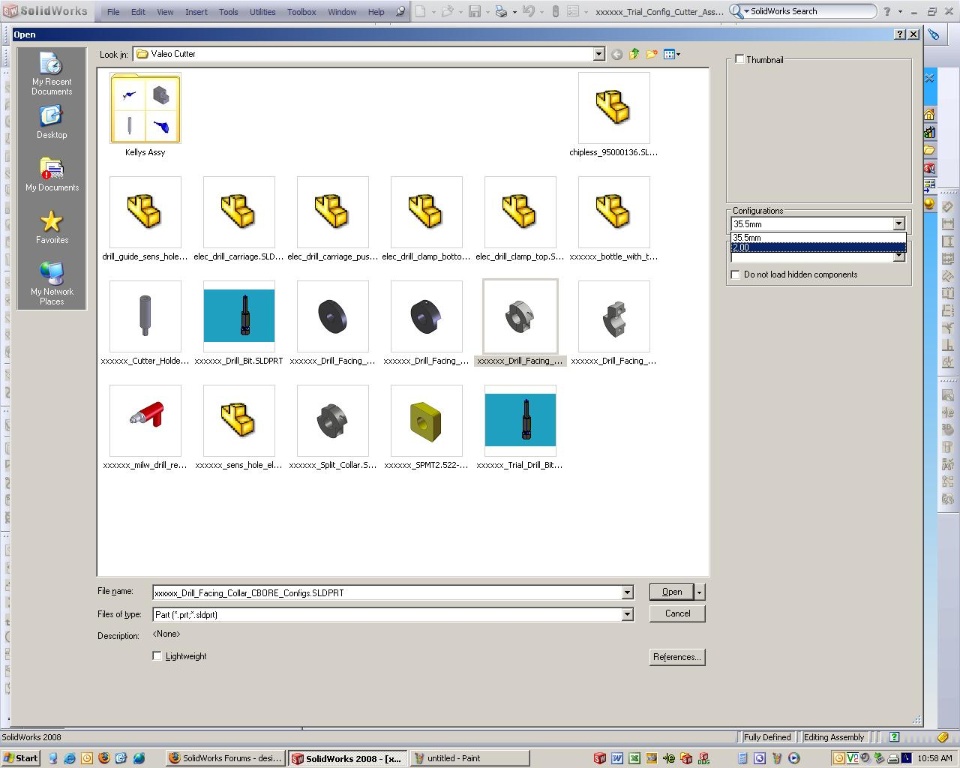Click the SolidWorks Search magnifier icon
This screenshot has height=768, width=960.
[735, 11]
